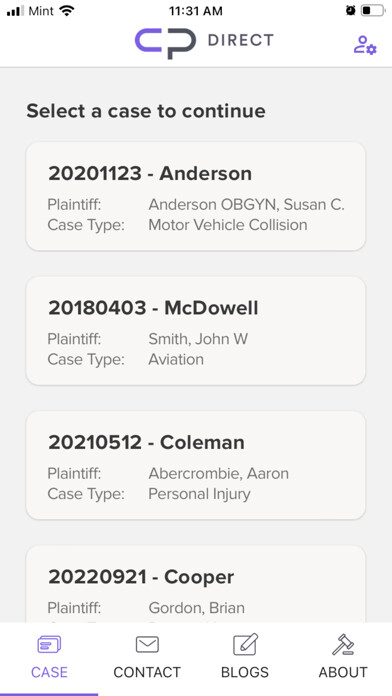
Task: Tap the Motor Vehicle Collision case type
Action: 228,225
